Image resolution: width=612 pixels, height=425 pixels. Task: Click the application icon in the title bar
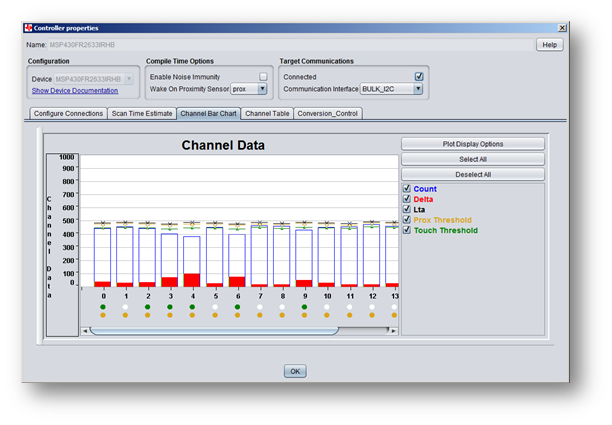coord(29,28)
